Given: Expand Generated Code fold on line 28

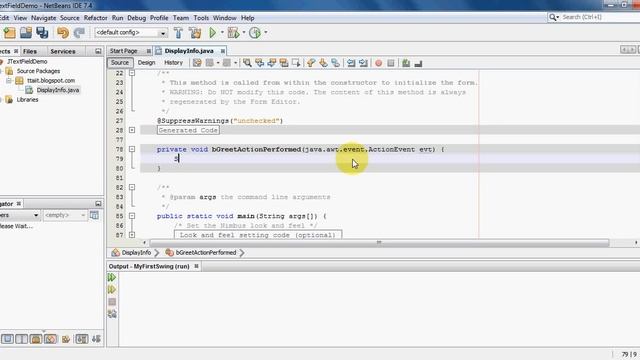Looking at the screenshot, I should 132,130.
